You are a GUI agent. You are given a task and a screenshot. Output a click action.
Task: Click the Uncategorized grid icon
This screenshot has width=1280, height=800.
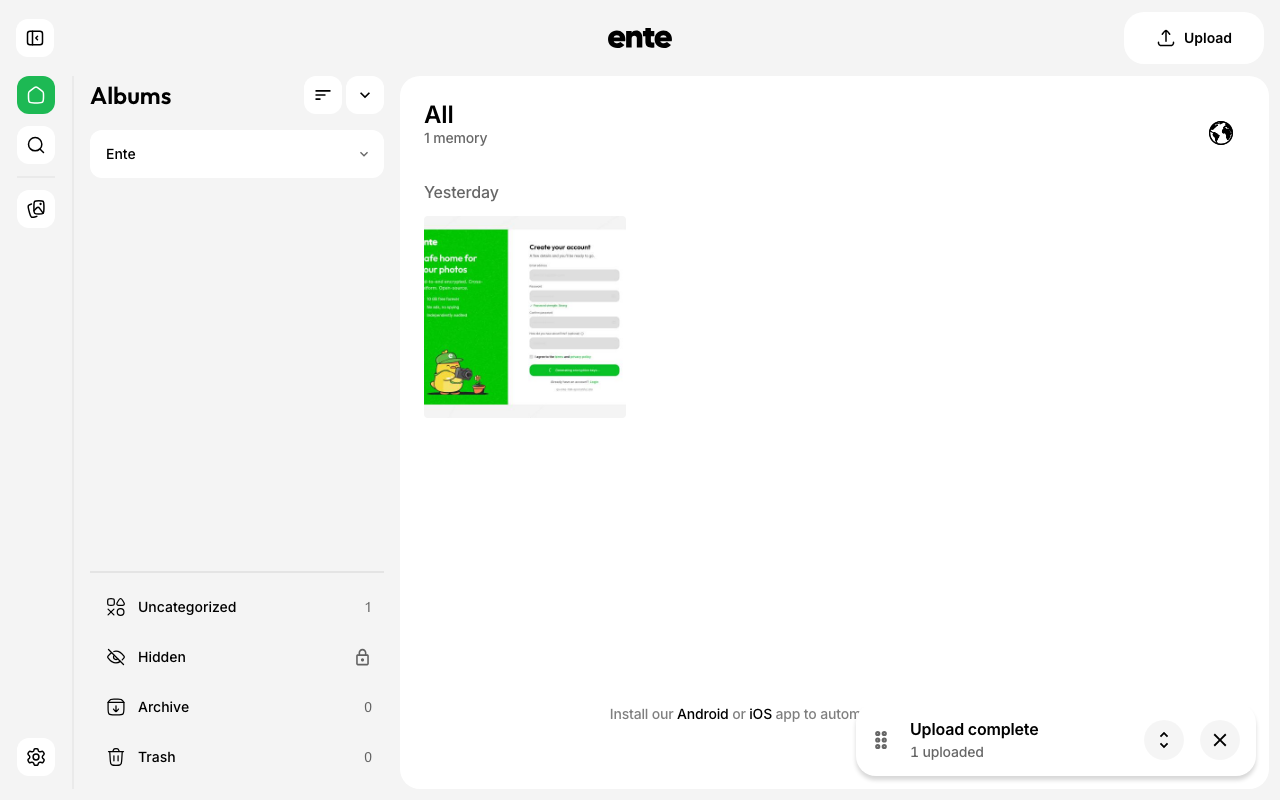116,607
